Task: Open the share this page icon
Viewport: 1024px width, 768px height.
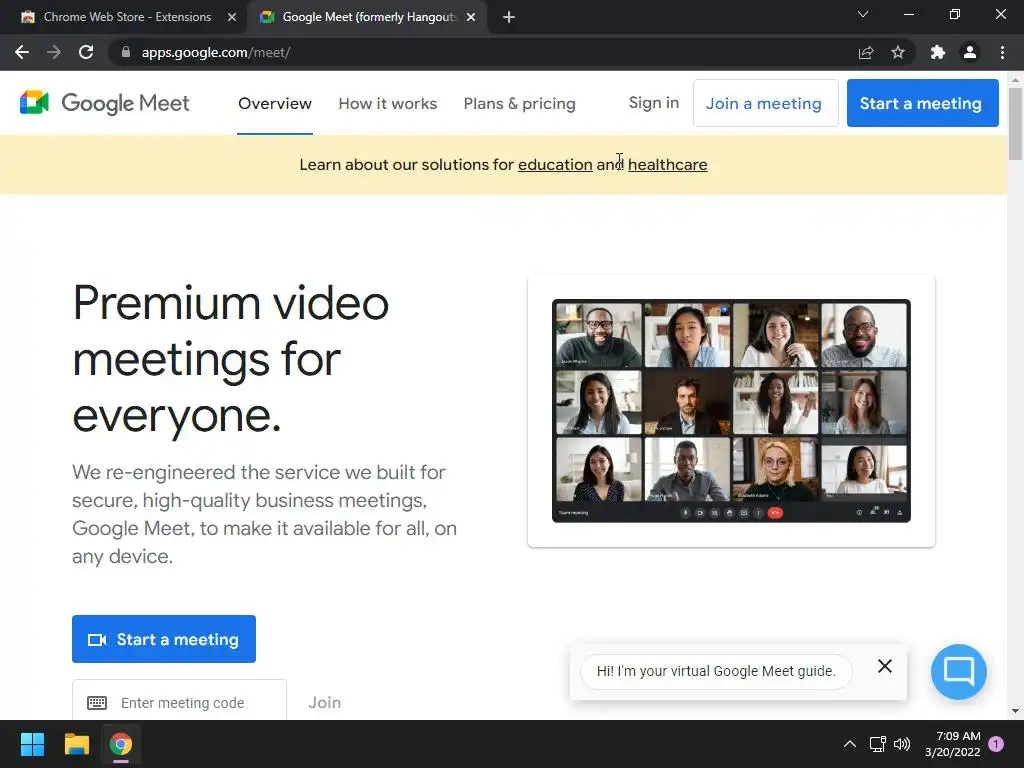Action: pyautogui.click(x=865, y=52)
